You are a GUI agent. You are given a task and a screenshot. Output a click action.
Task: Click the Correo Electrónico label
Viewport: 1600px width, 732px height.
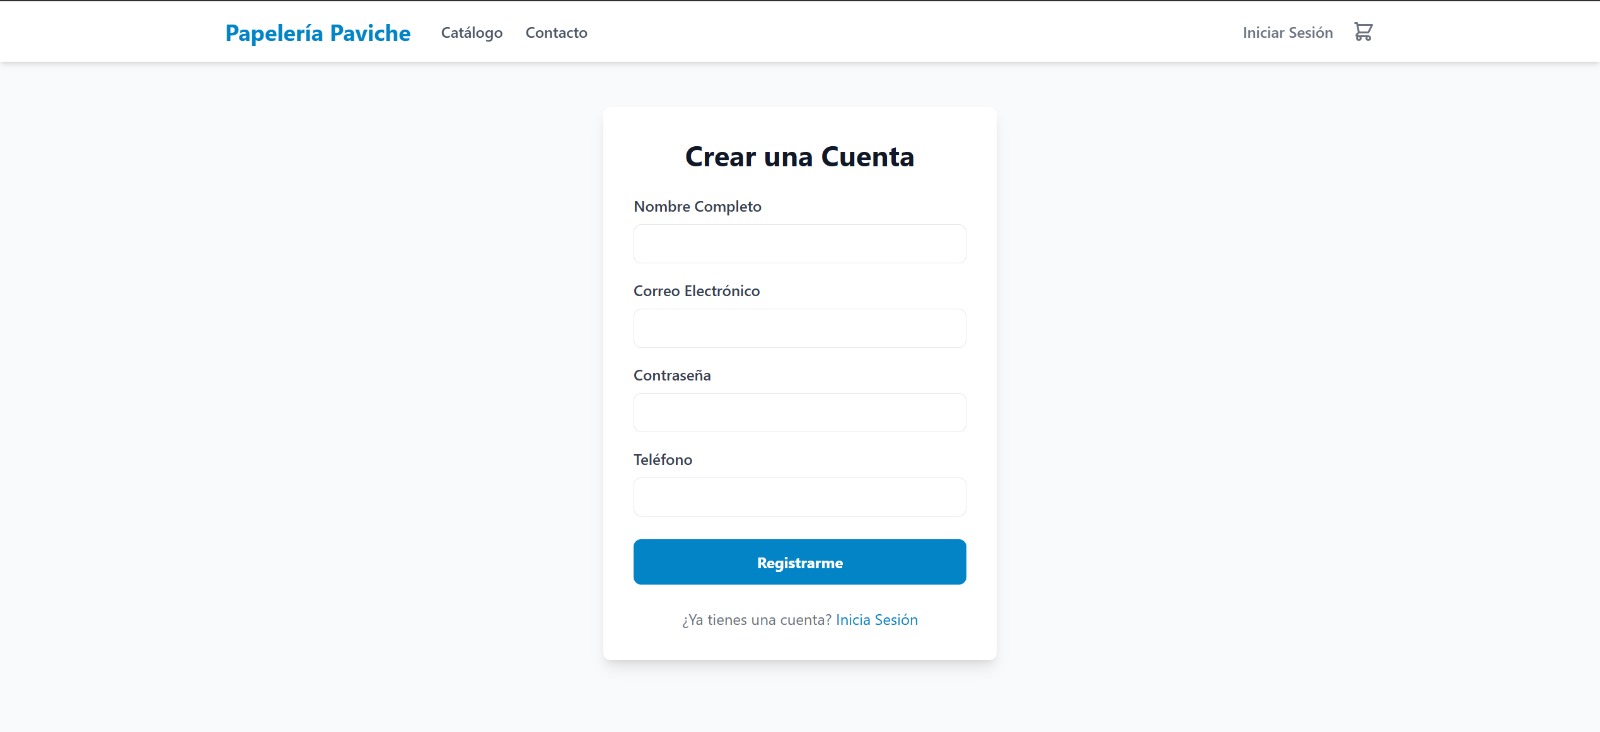pos(697,291)
